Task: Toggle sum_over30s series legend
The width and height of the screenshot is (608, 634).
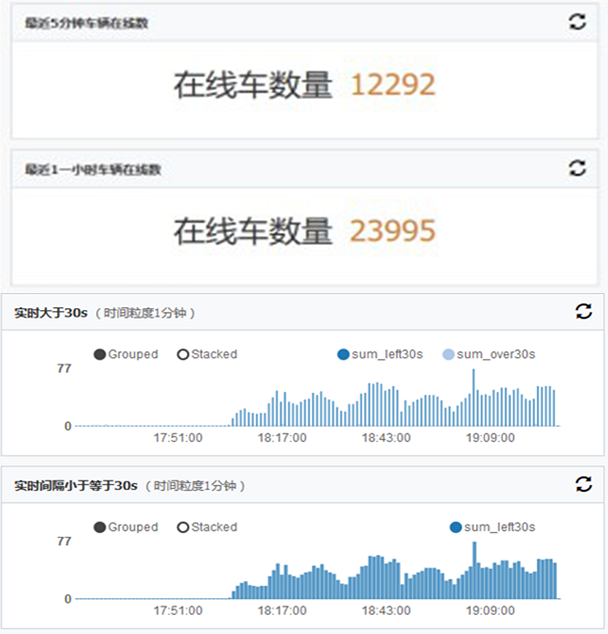Action: [489, 355]
